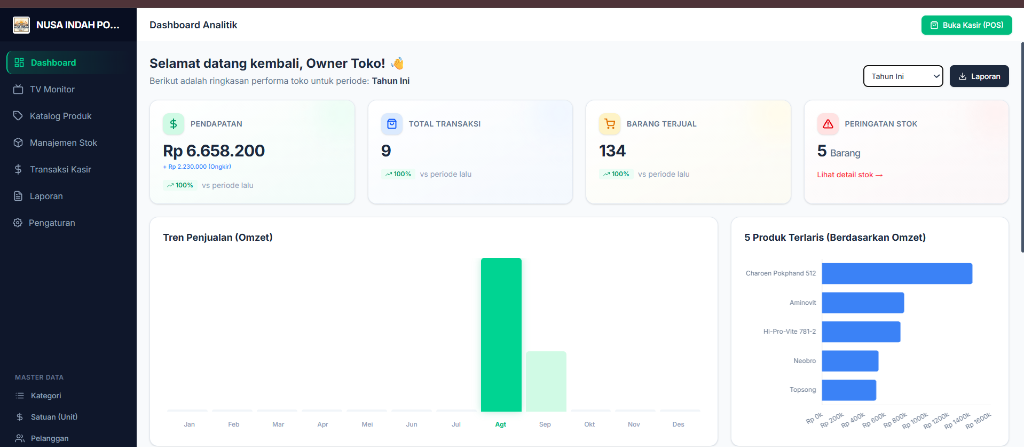Click the Pengaturan gear icon
The height and width of the screenshot is (447, 1024).
18,223
